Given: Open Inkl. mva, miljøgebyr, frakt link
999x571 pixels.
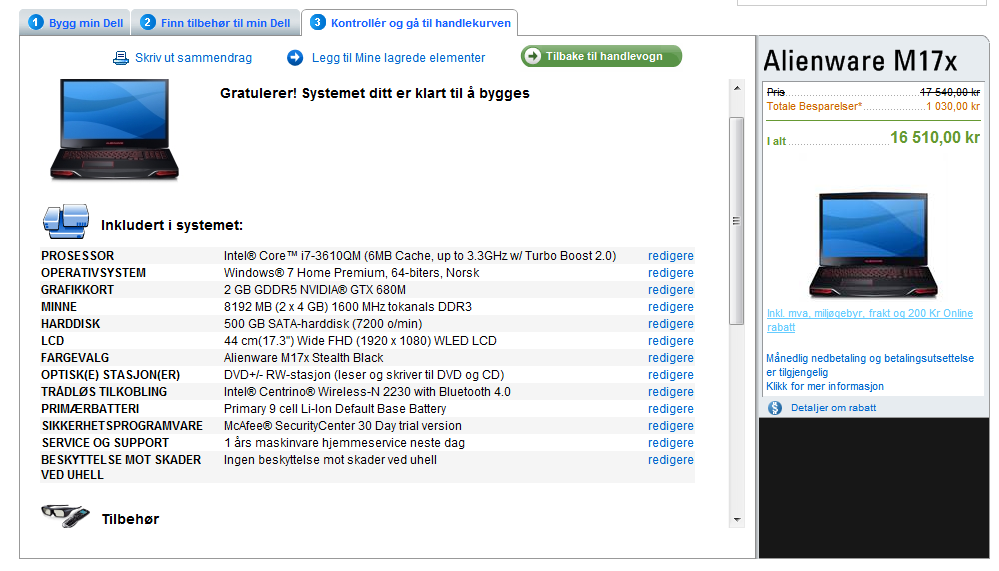Looking at the screenshot, I should tap(870, 320).
